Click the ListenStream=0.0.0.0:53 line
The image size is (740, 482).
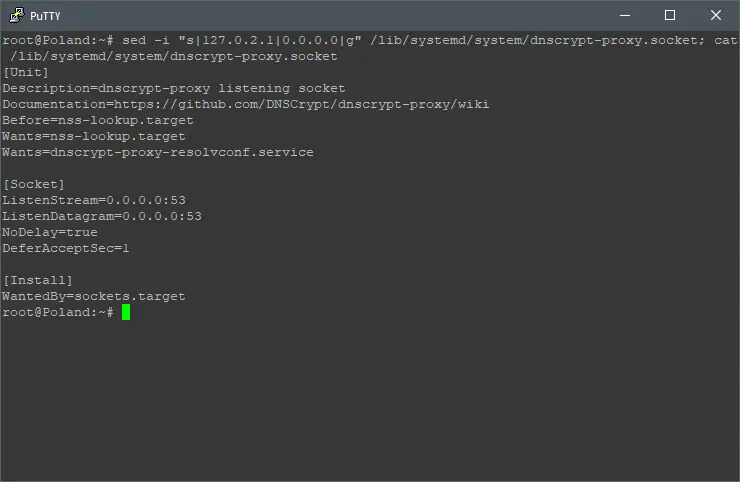point(94,200)
